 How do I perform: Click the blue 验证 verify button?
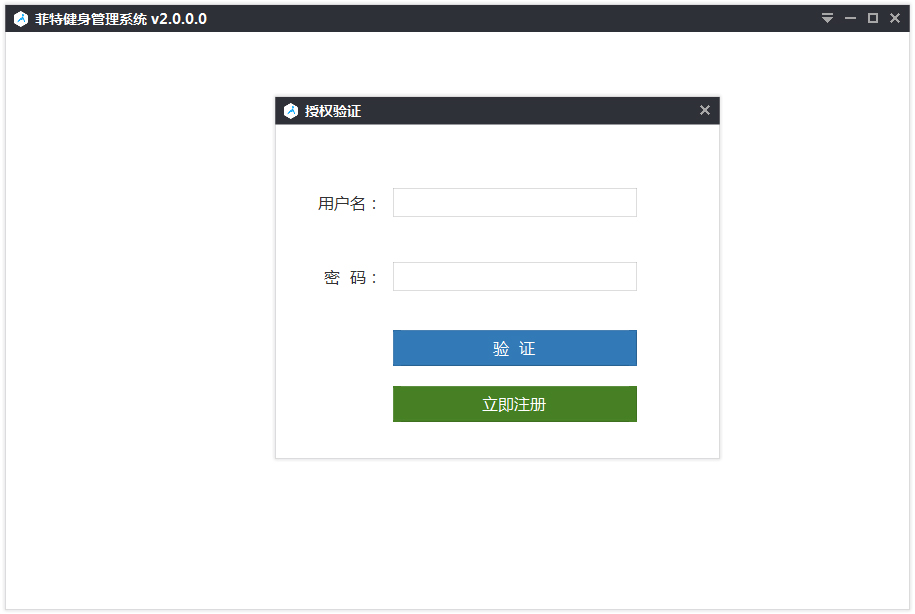515,348
